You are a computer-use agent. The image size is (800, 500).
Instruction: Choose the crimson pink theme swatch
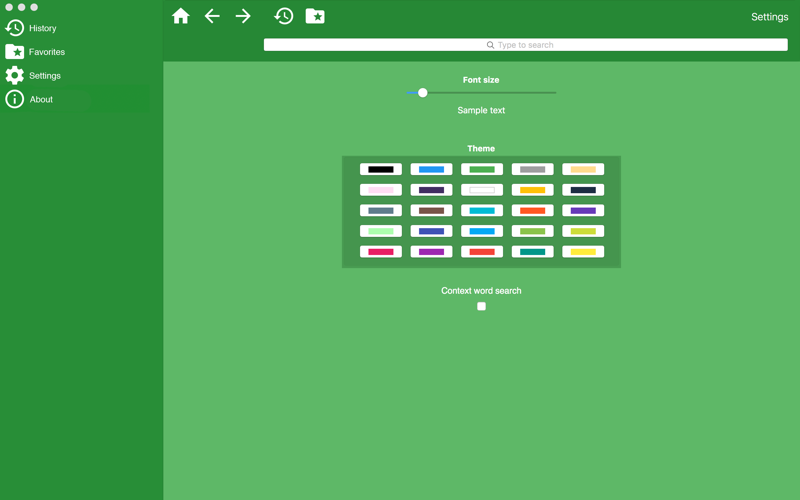click(x=381, y=252)
